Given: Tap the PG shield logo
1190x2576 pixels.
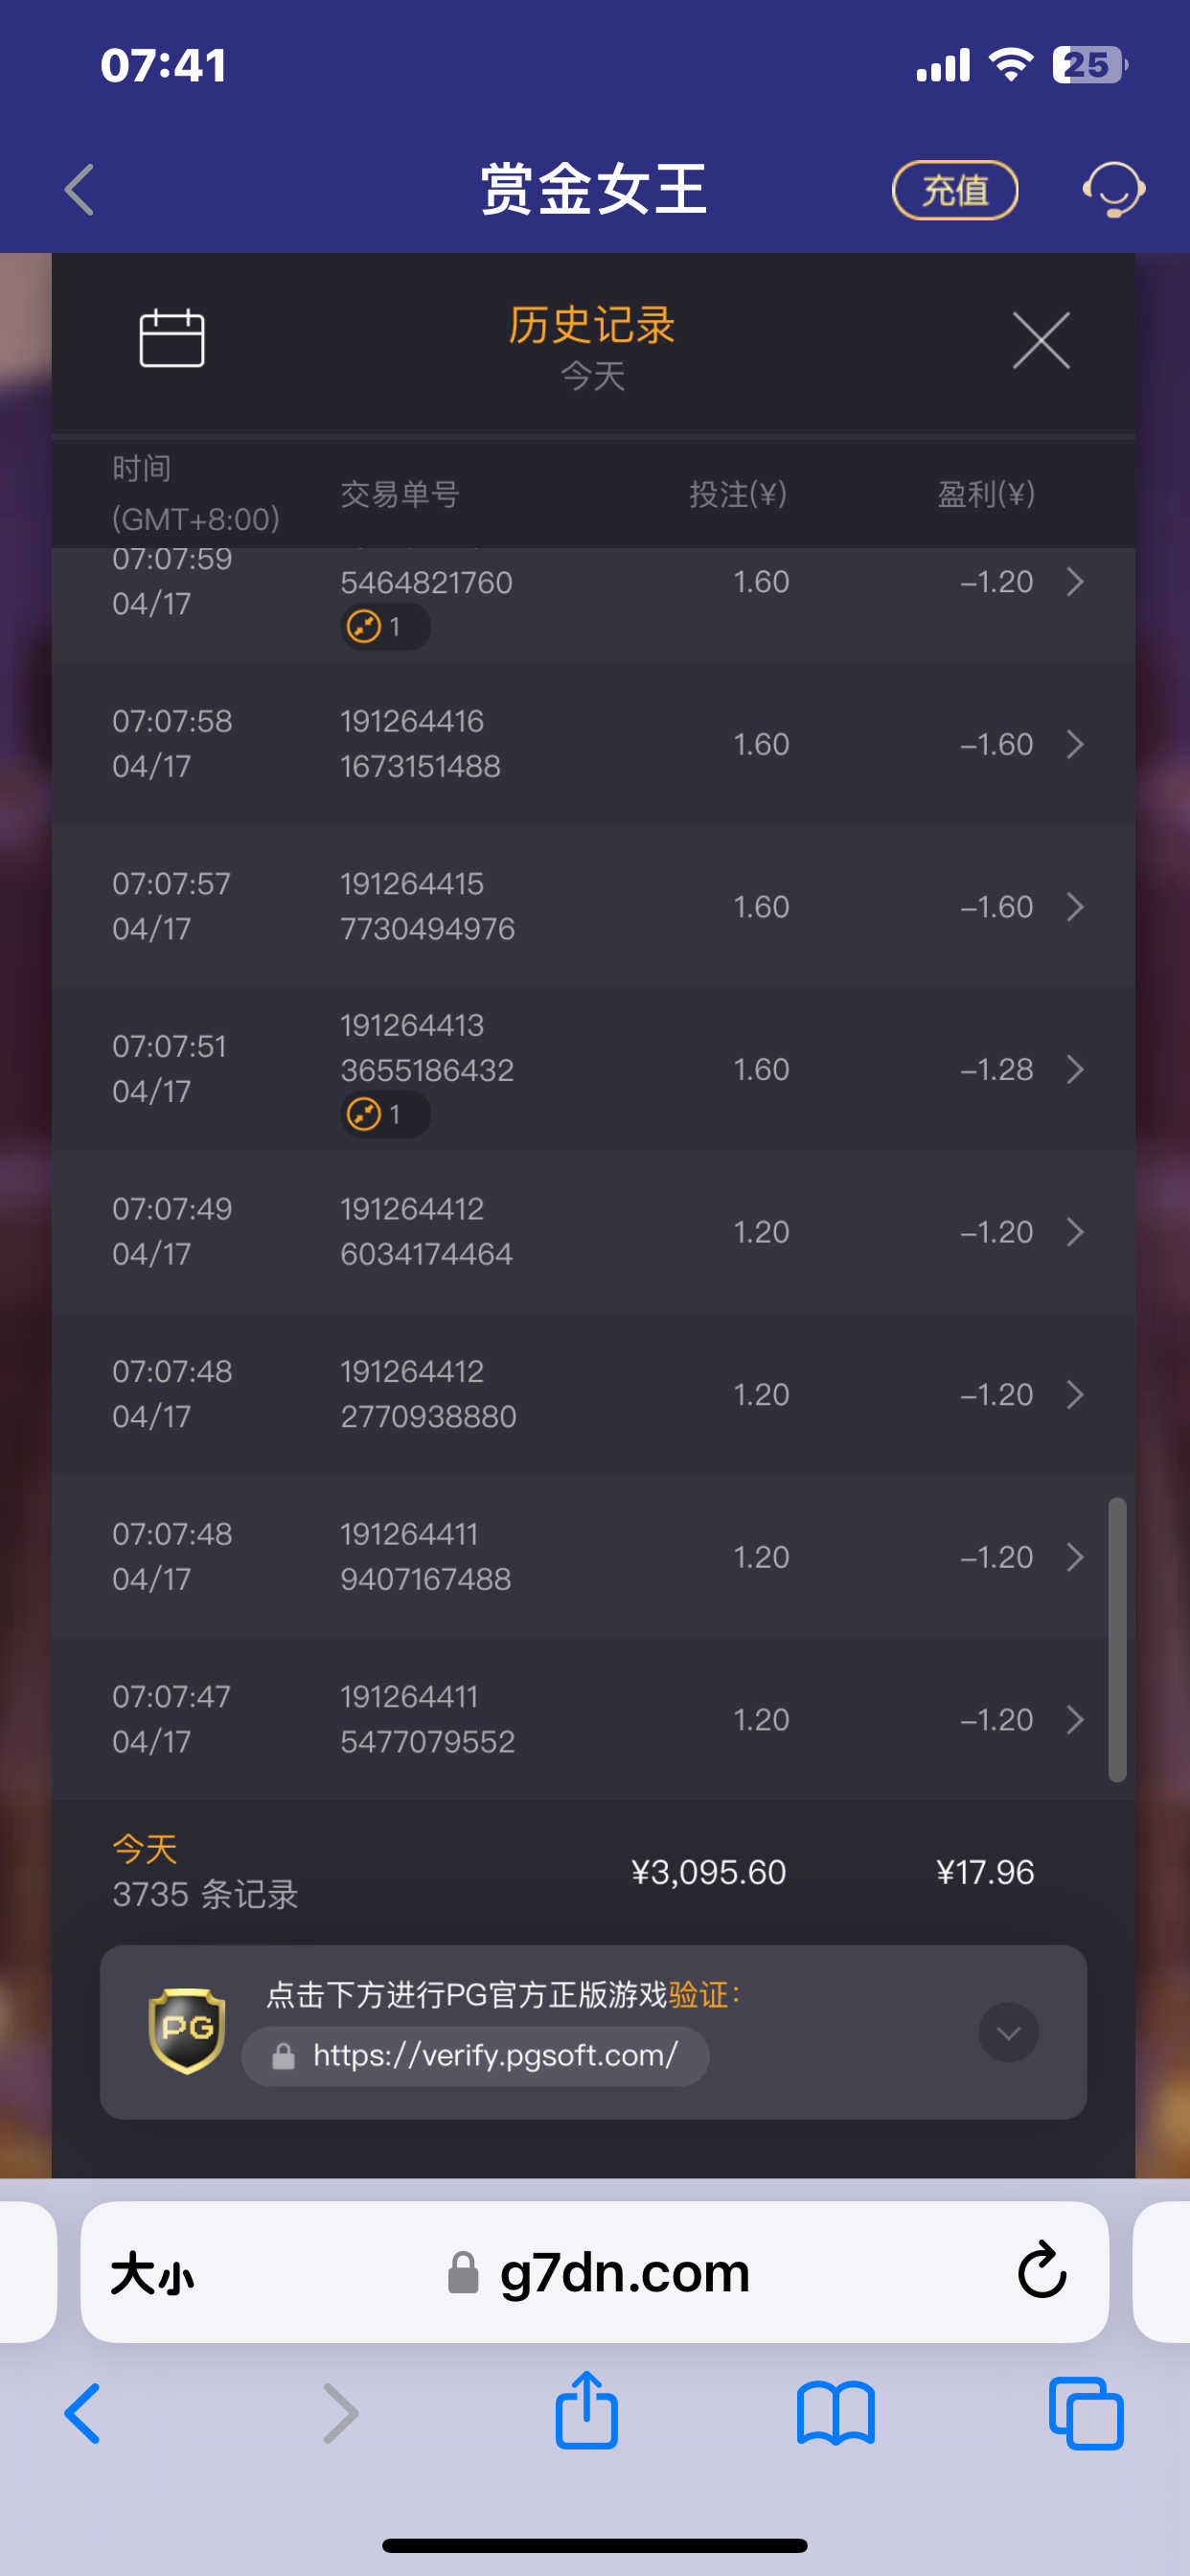Looking at the screenshot, I should pos(187,2031).
